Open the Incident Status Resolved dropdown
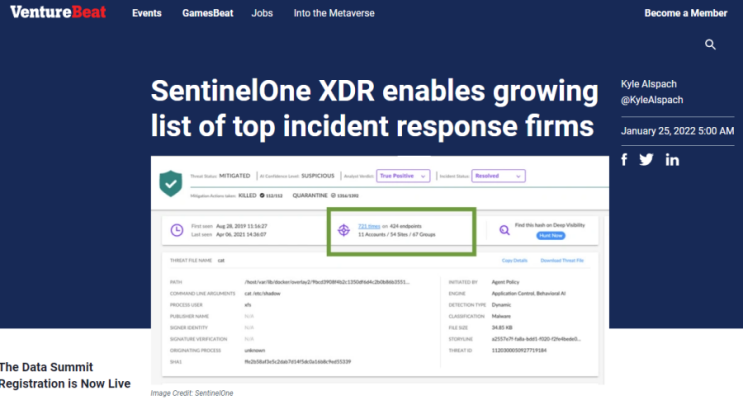 [498, 176]
